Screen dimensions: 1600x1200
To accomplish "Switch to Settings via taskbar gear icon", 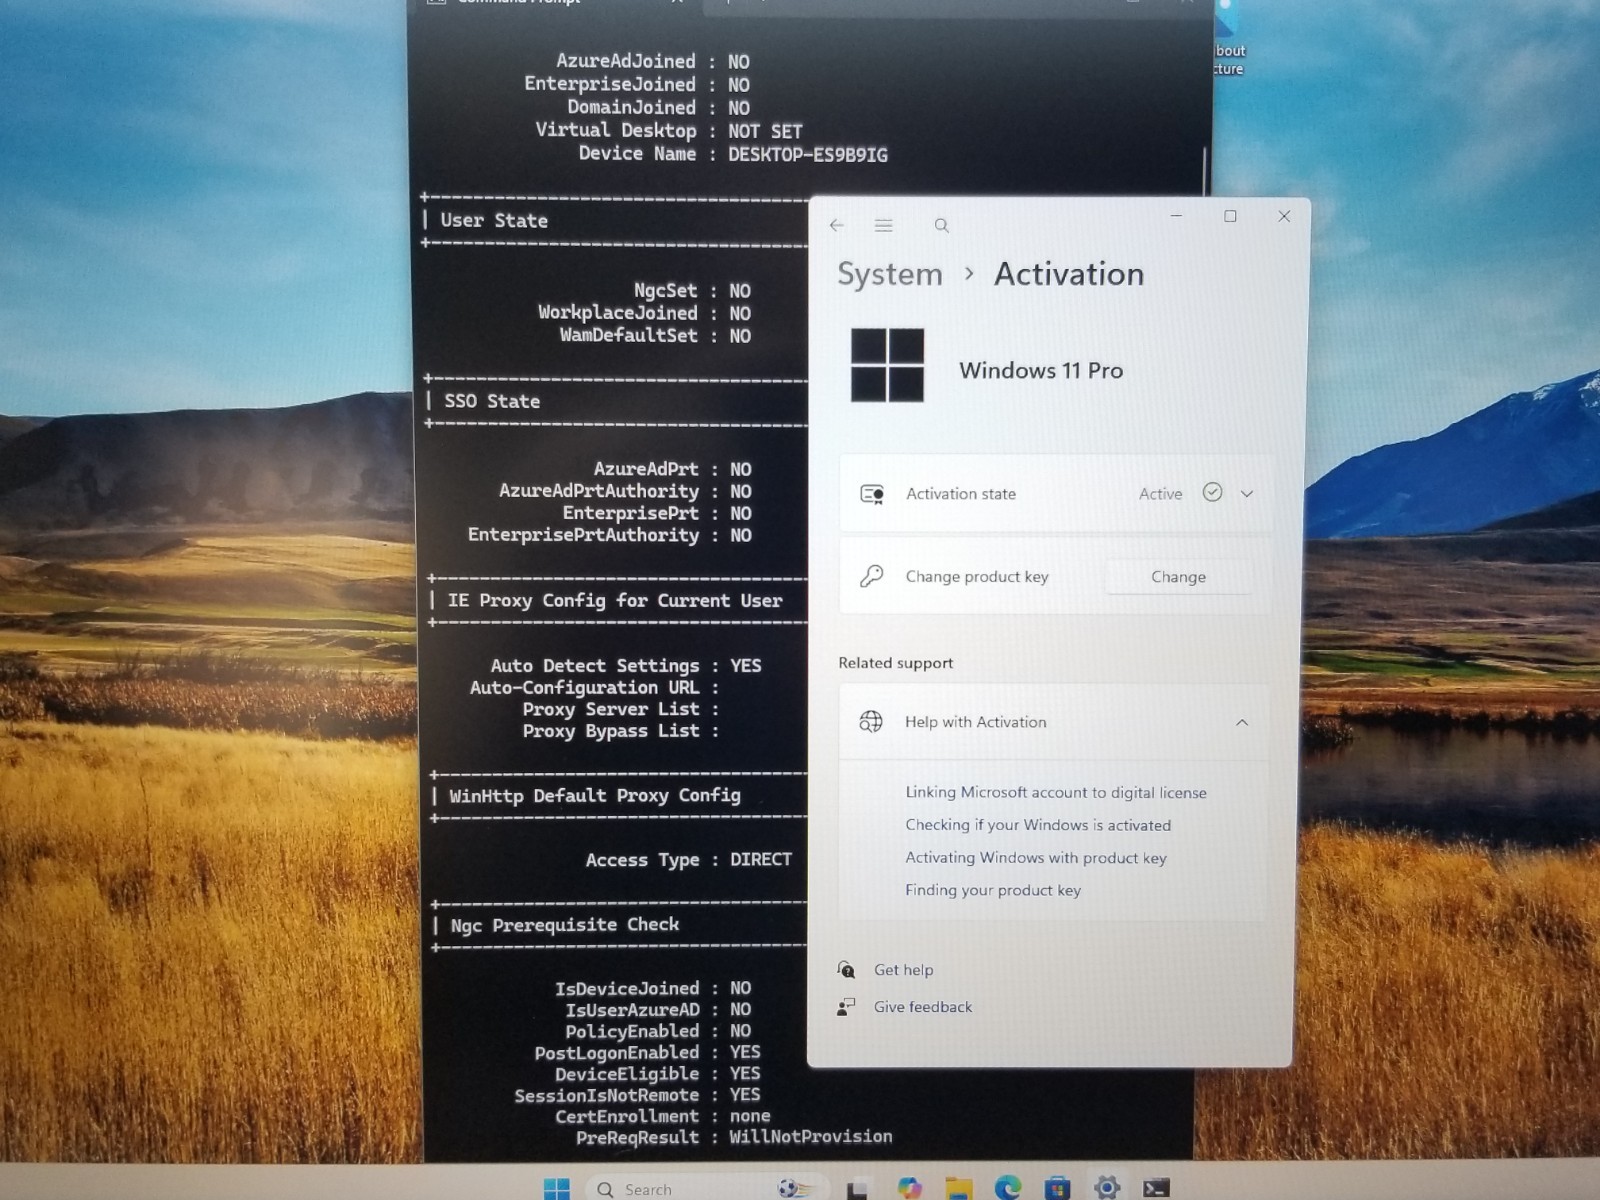I will click(1107, 1188).
